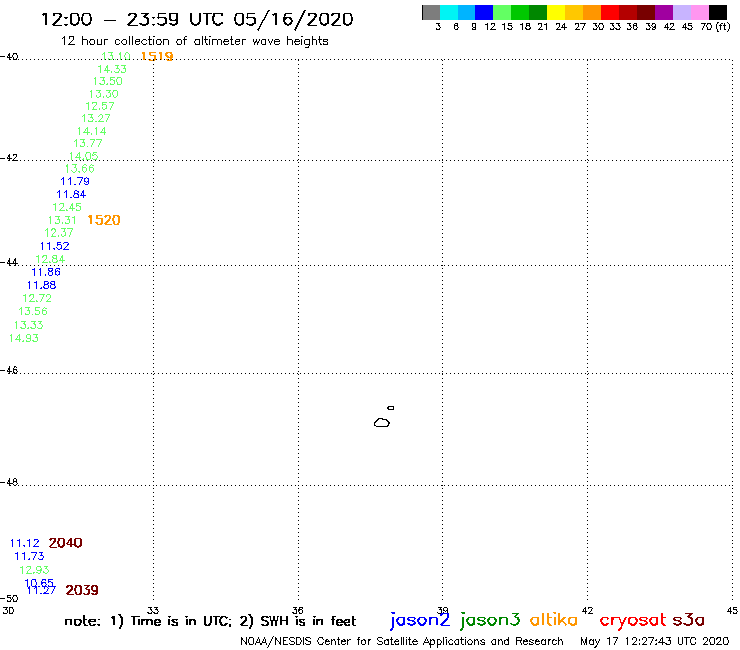
Task: Click the pure blue swatch in the color scale
Action: (484, 12)
